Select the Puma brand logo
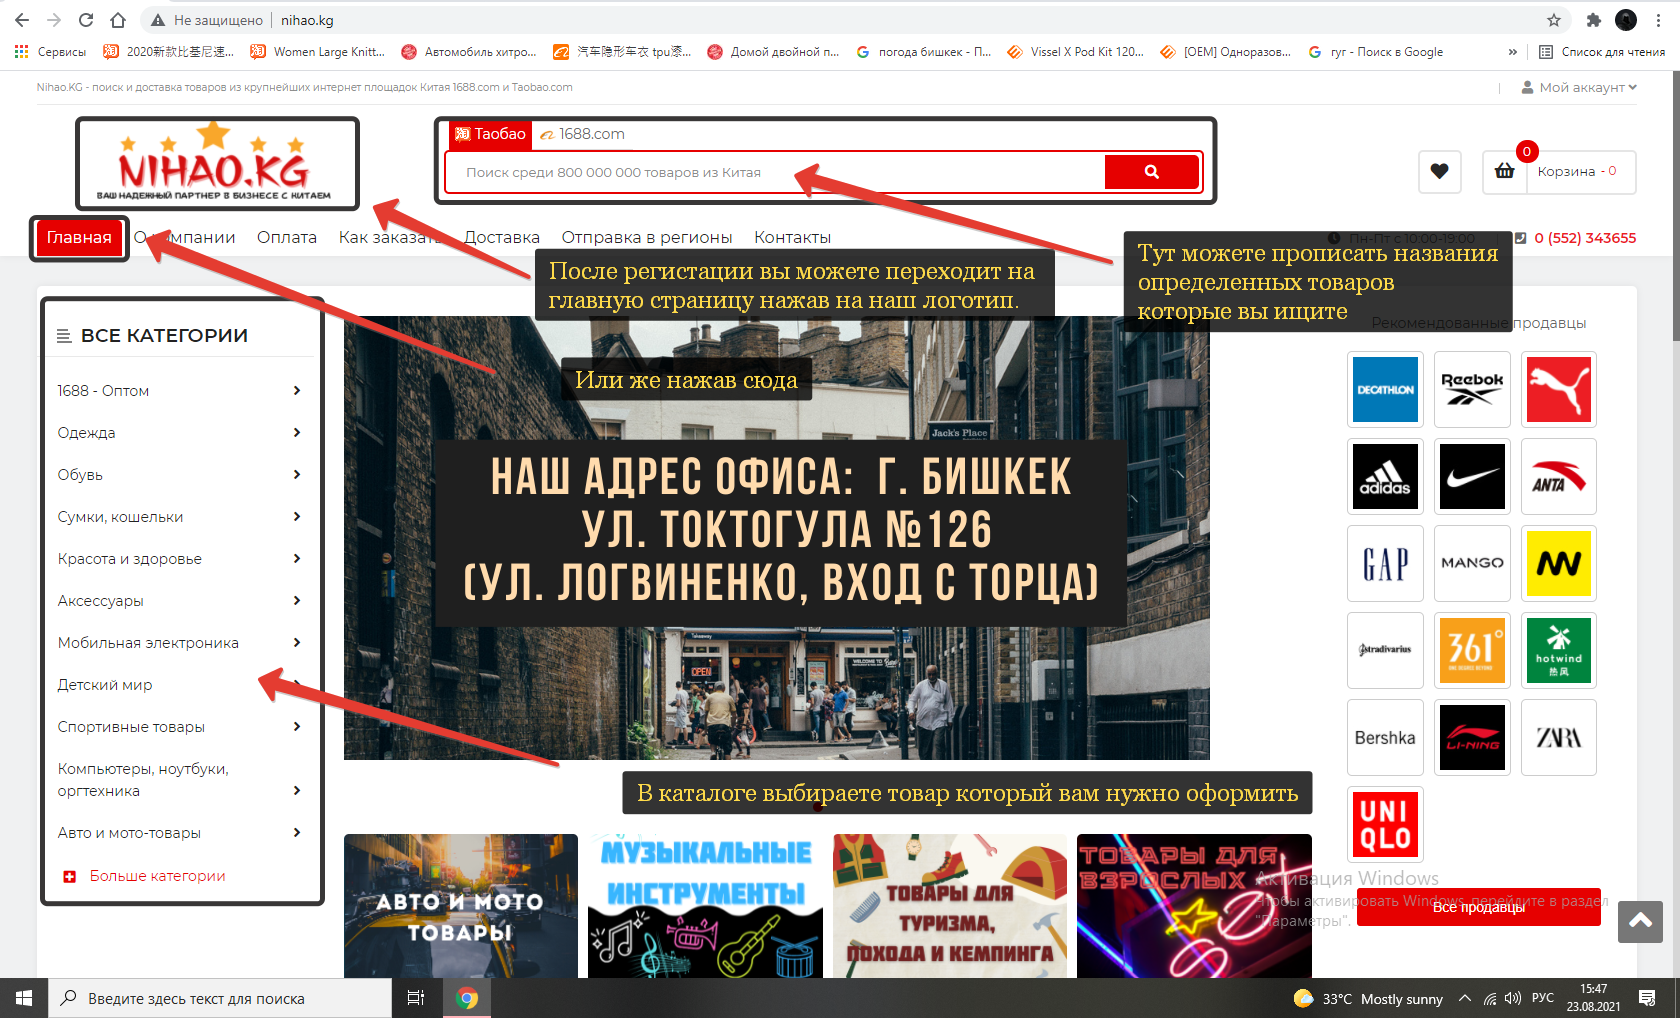 1559,389
